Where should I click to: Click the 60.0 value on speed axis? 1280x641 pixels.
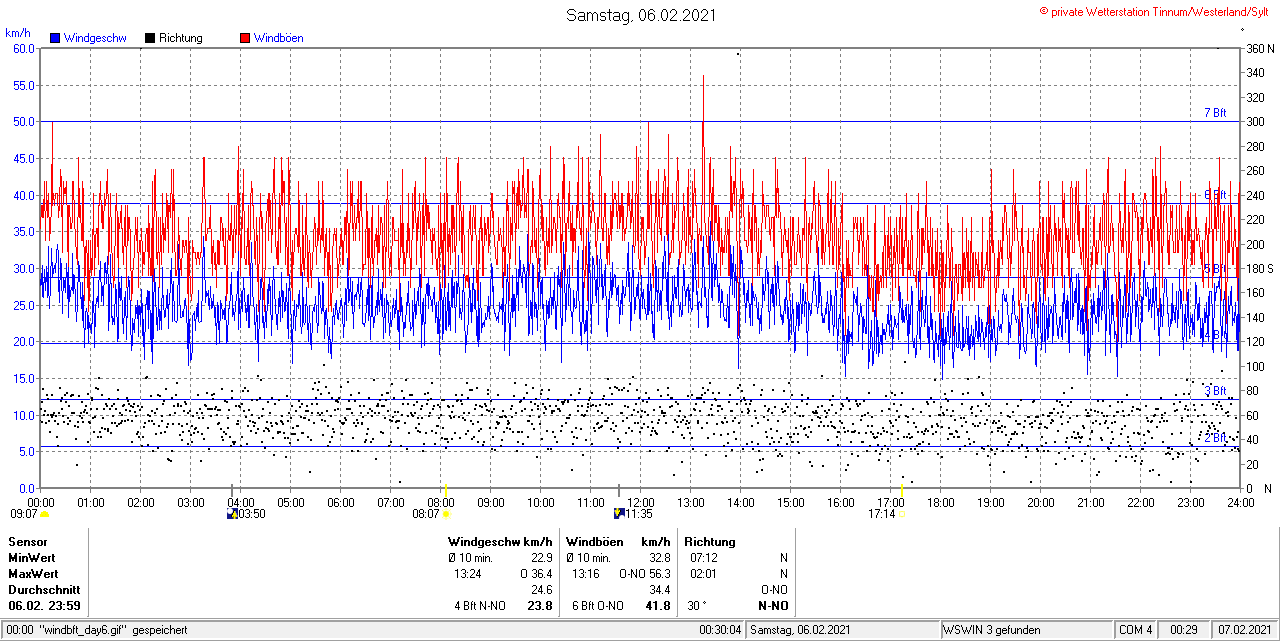click(24, 48)
